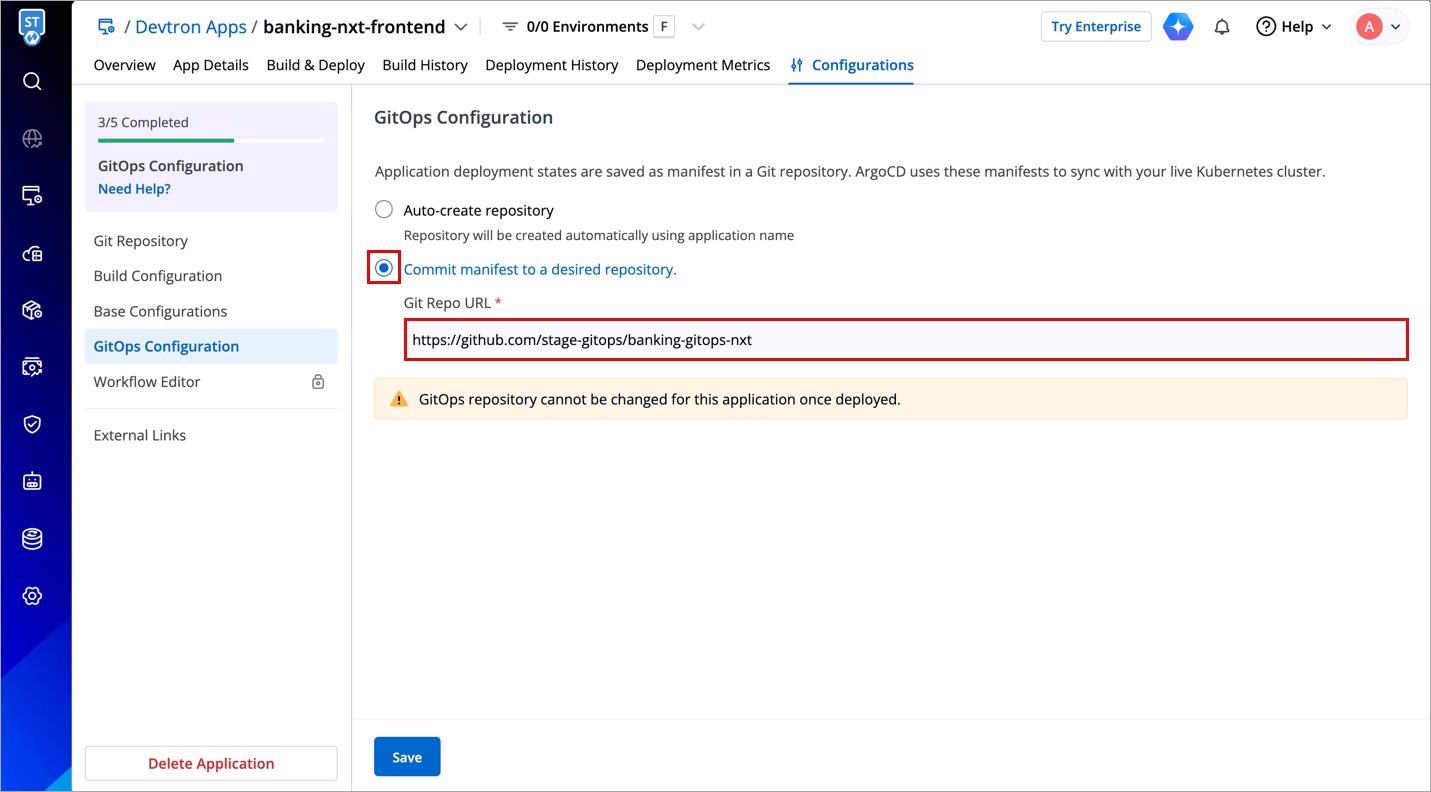Click the database stack icon in sidebar

[32, 539]
